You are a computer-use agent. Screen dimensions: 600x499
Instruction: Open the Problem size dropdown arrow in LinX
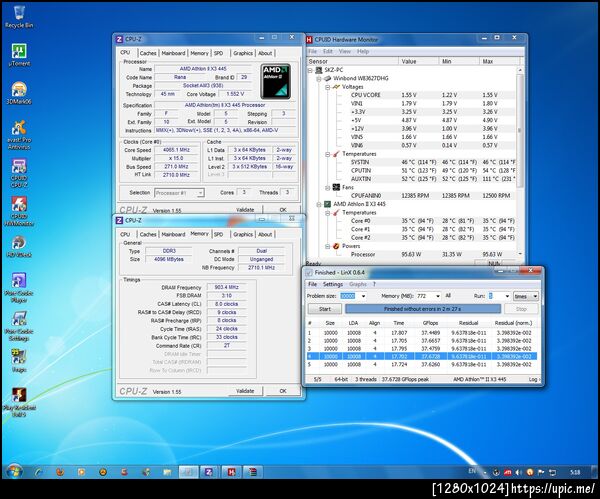tap(363, 296)
